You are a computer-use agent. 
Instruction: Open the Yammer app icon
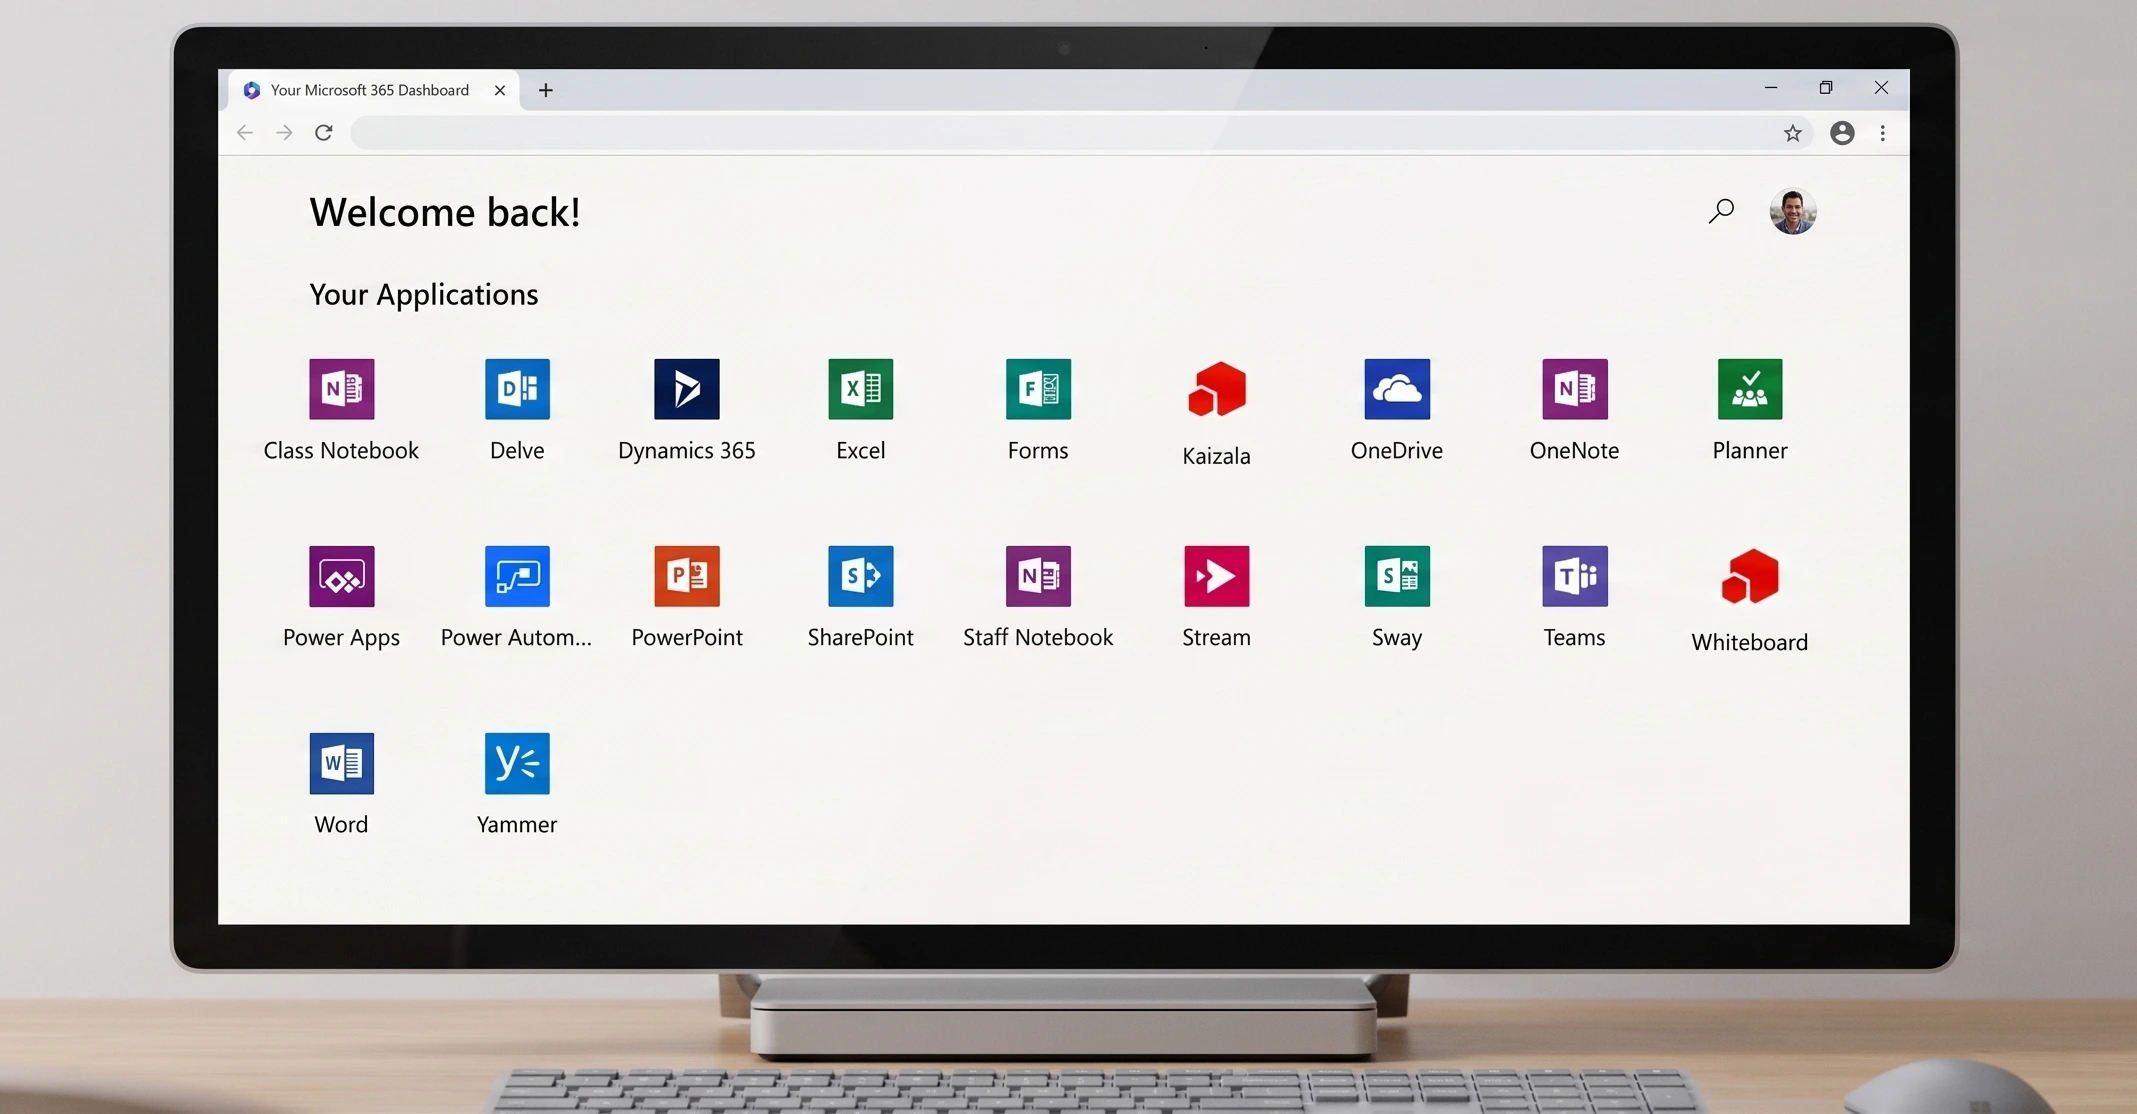tap(517, 763)
